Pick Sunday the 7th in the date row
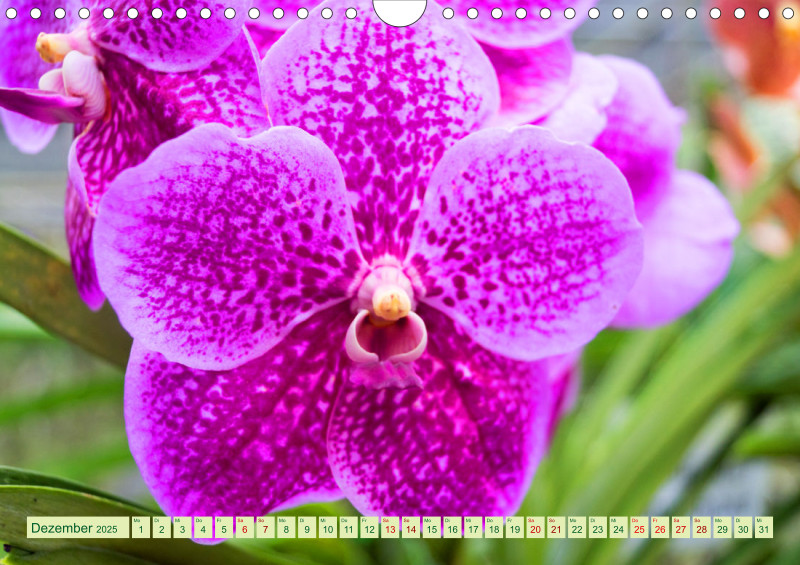Image resolution: width=800 pixels, height=565 pixels. [x=265, y=527]
